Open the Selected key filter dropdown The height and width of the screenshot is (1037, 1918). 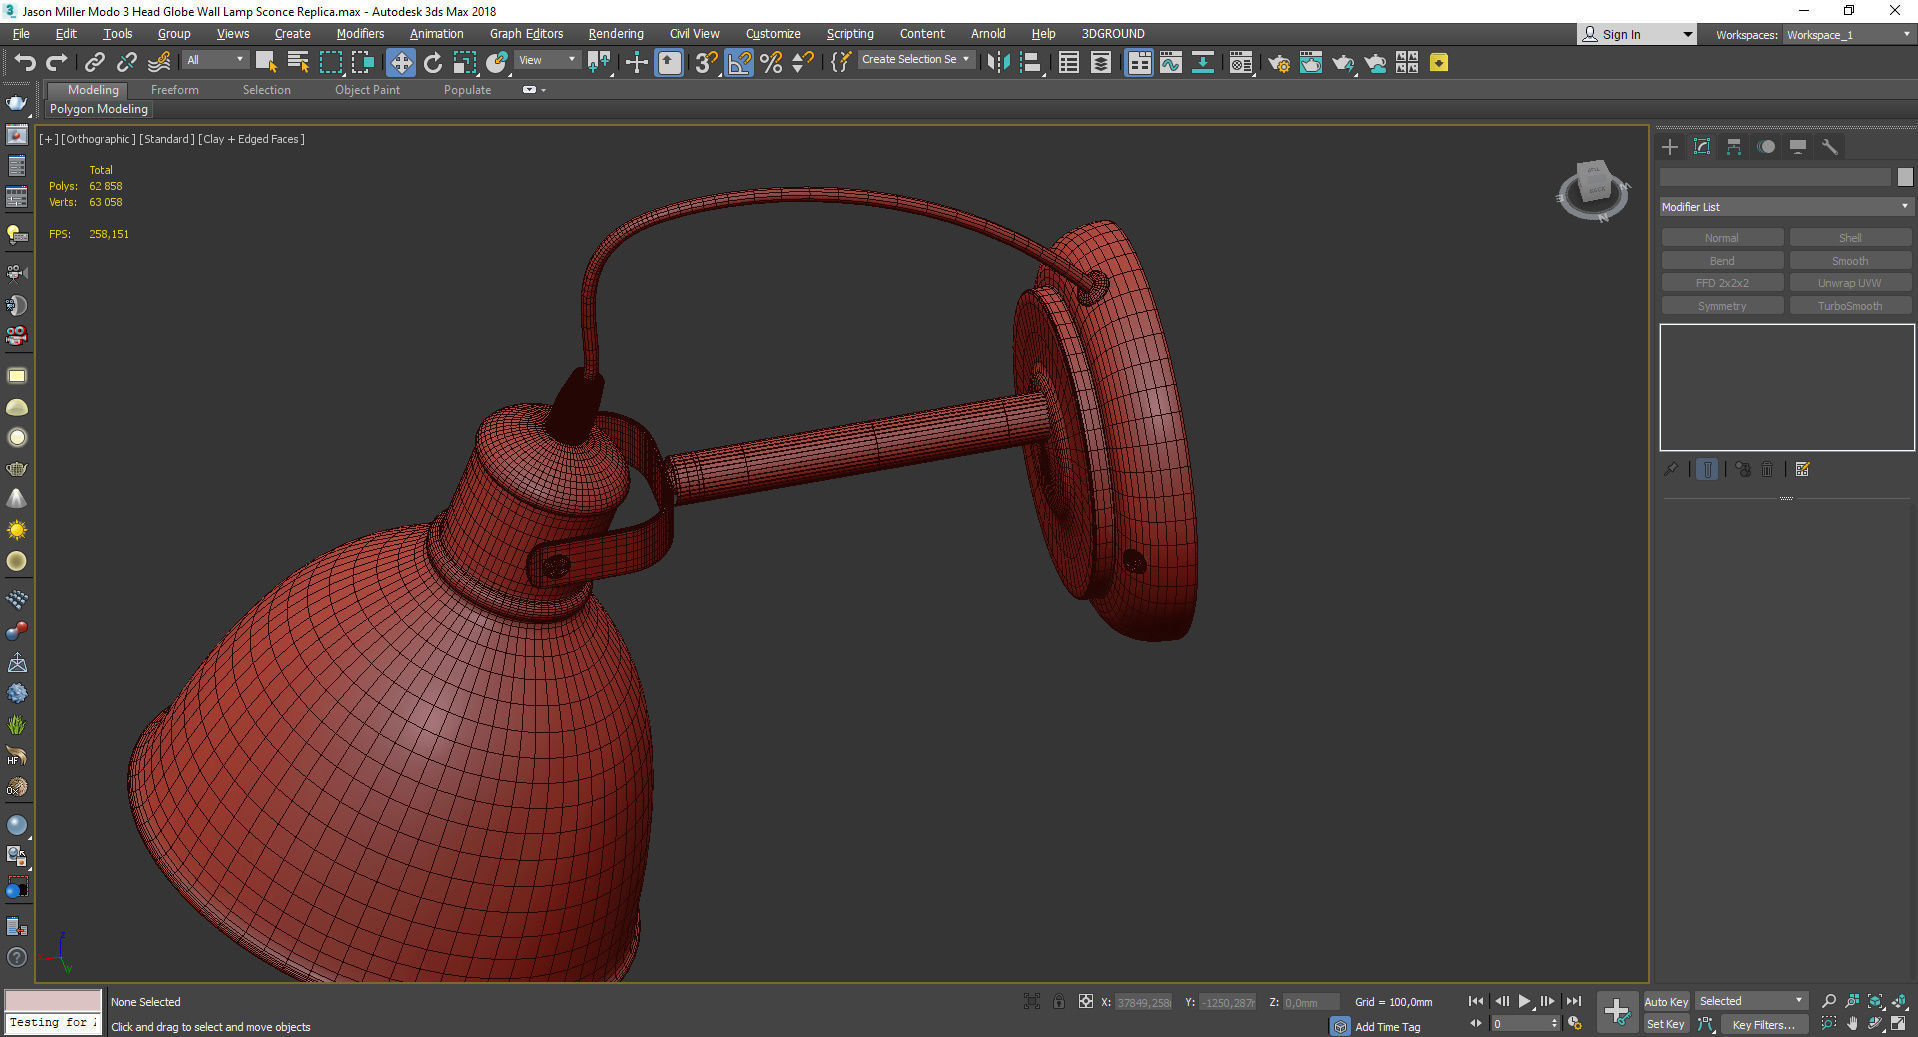[x=1751, y=1001]
